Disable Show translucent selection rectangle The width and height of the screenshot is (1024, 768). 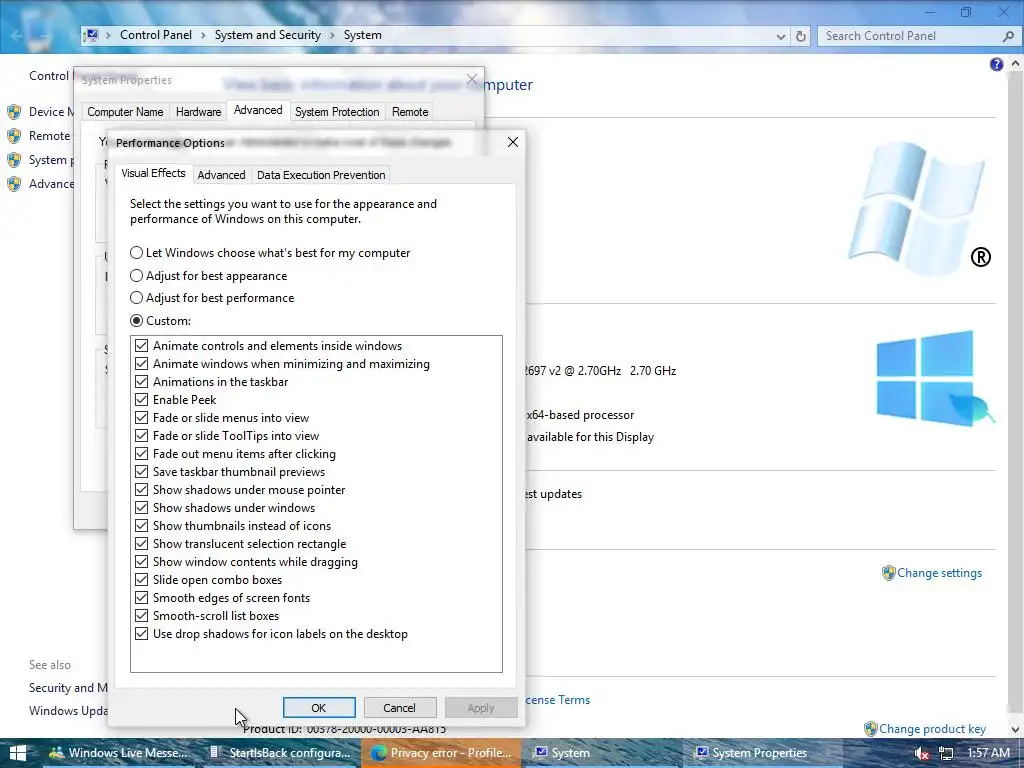click(x=141, y=543)
